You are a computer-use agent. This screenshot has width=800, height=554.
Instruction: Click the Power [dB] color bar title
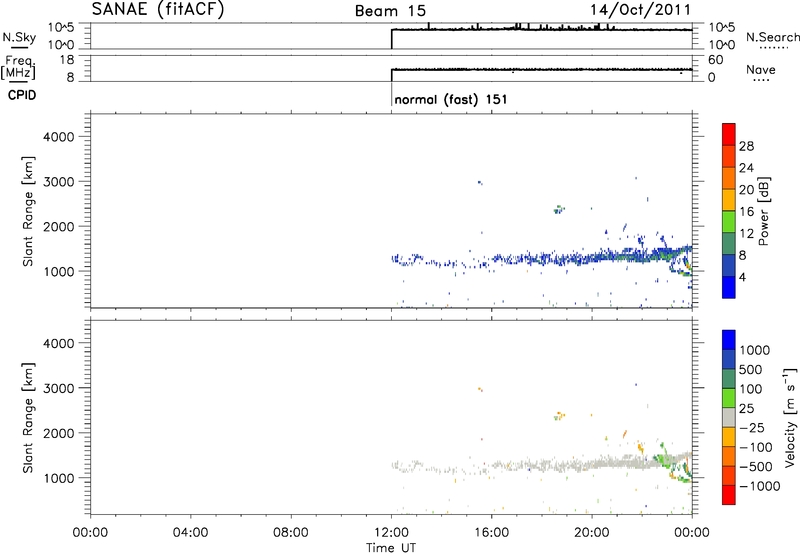pyautogui.click(x=763, y=211)
